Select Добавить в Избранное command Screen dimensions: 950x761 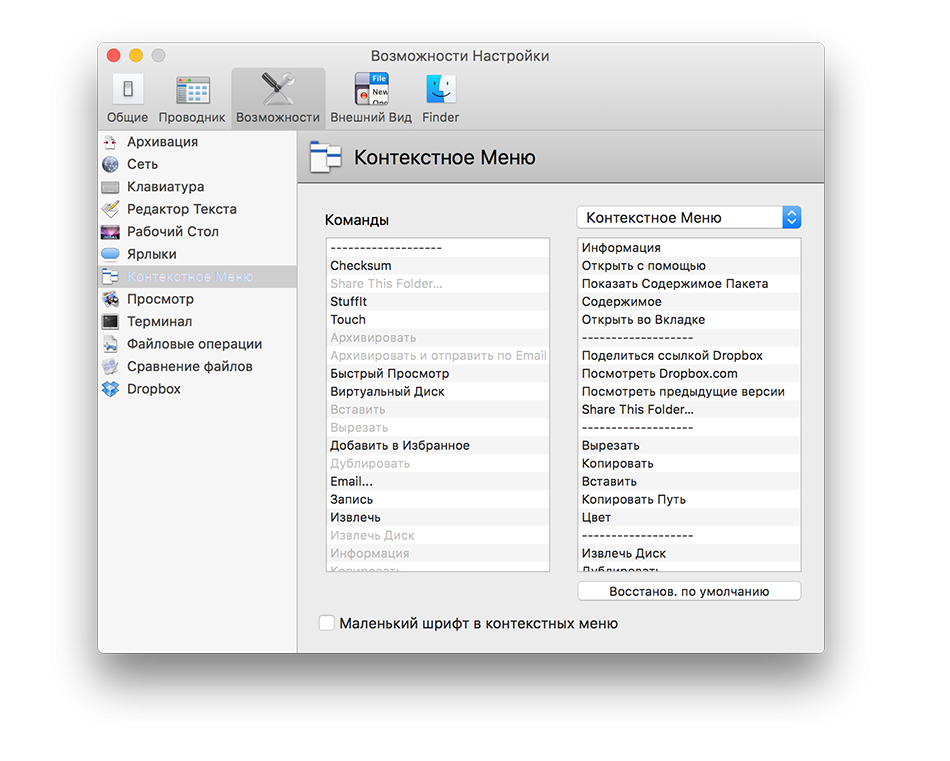tap(437, 445)
